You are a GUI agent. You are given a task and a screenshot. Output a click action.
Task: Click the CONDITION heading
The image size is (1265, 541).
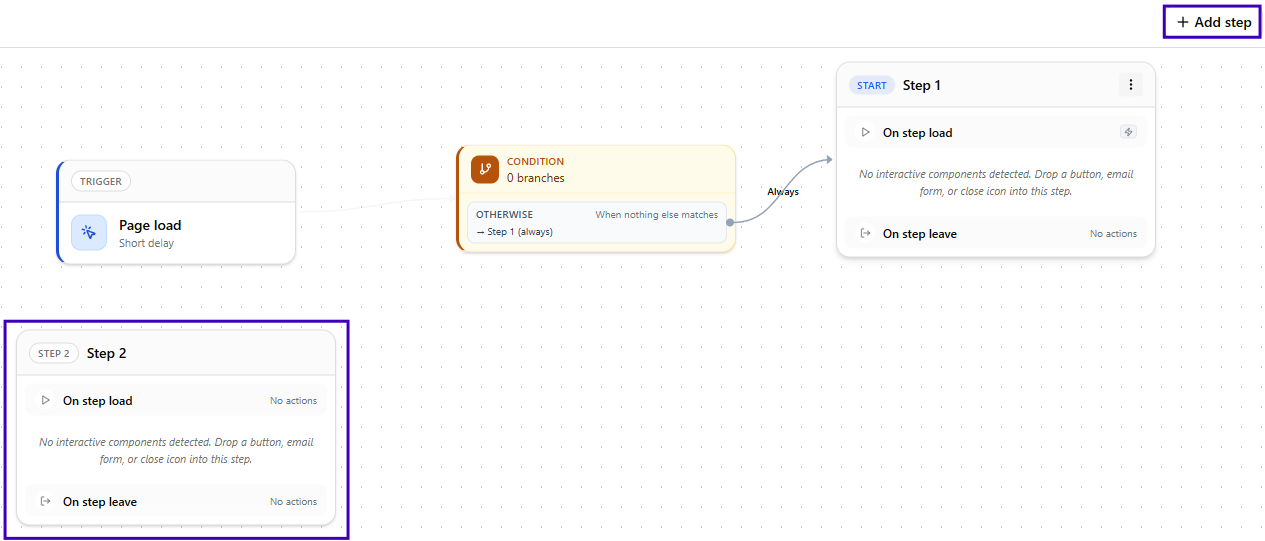pyautogui.click(x=535, y=161)
